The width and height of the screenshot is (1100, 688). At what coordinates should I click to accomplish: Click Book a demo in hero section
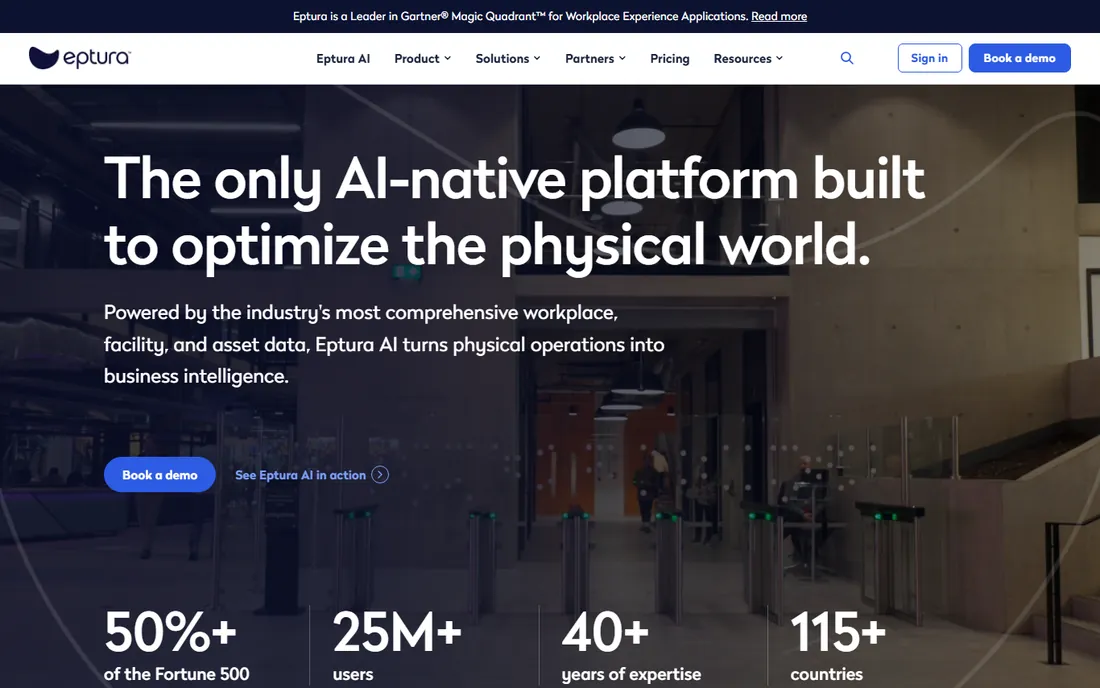pyautogui.click(x=159, y=475)
